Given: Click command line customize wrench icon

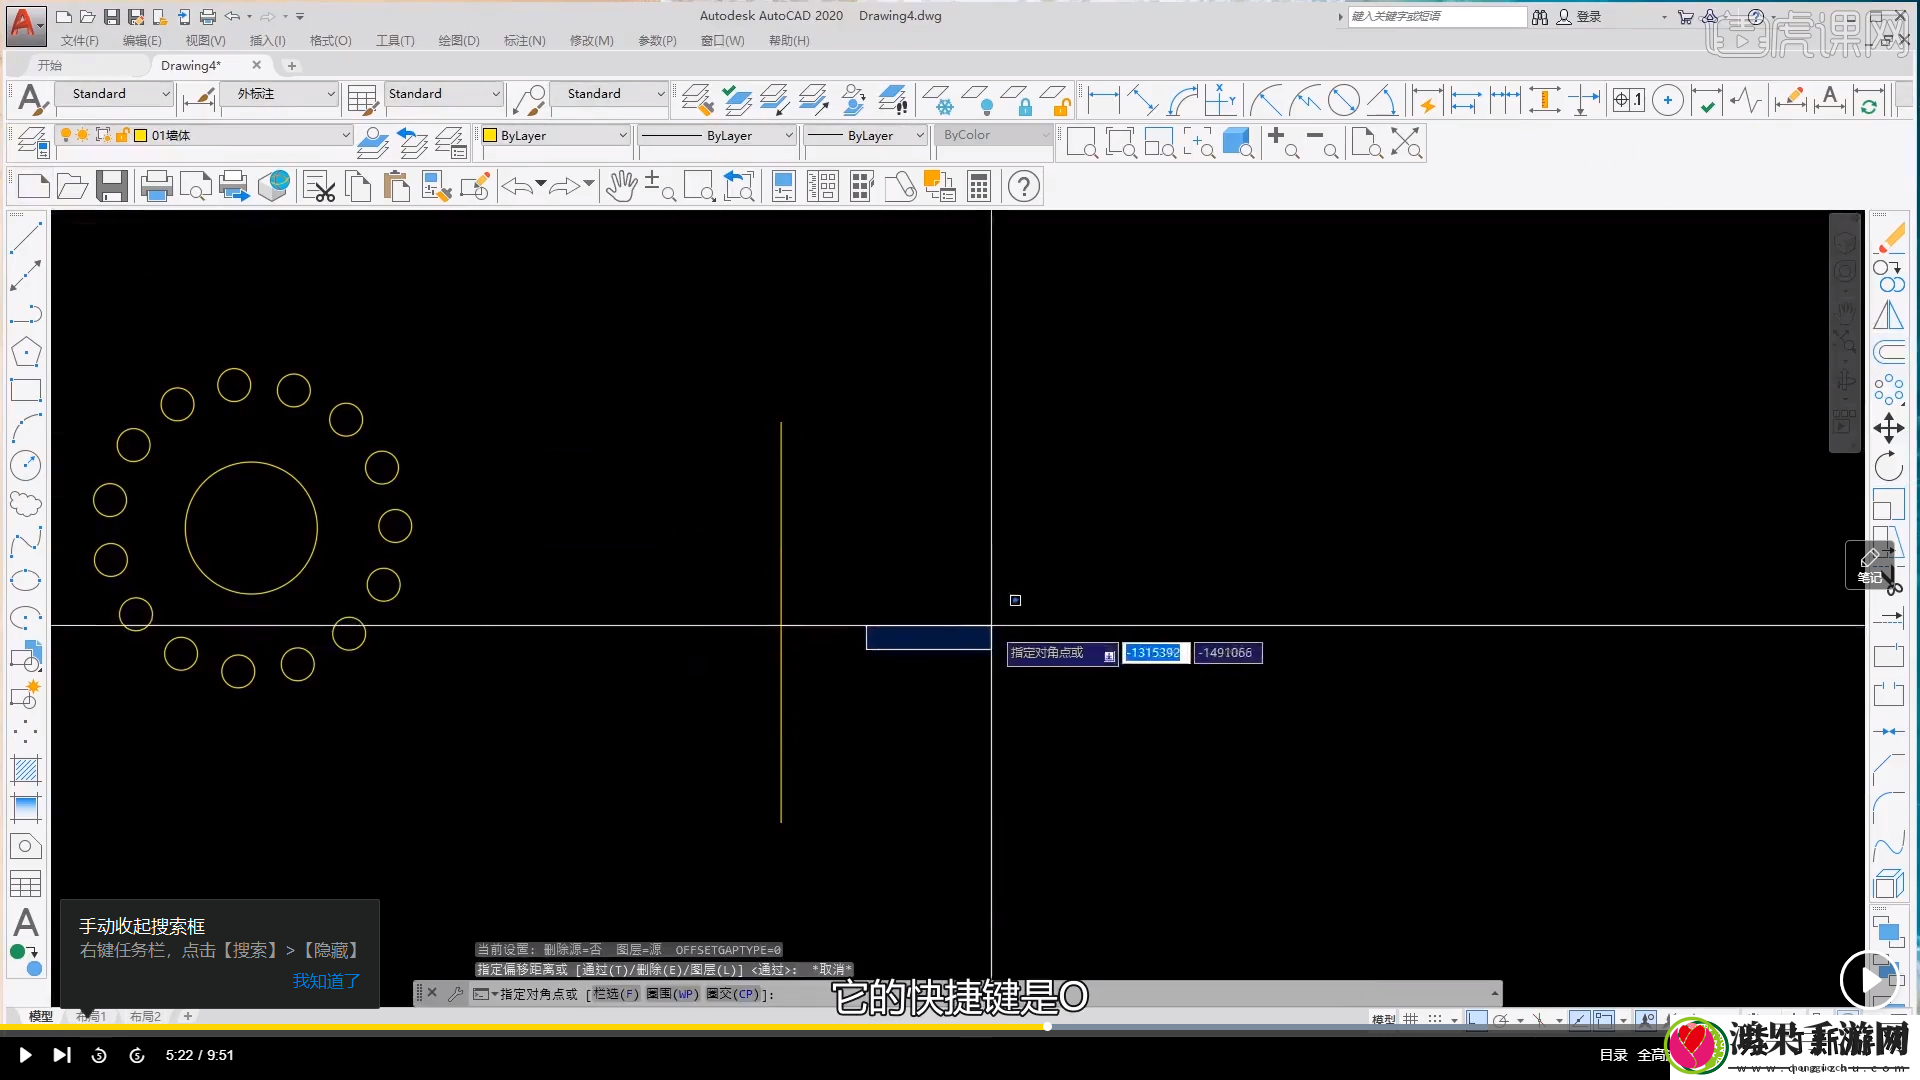Looking at the screenshot, I should pyautogui.click(x=456, y=993).
